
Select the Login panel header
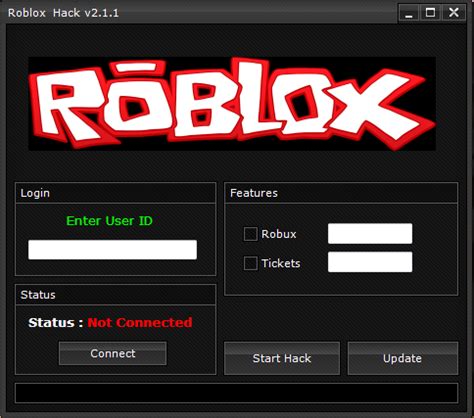click(x=115, y=193)
